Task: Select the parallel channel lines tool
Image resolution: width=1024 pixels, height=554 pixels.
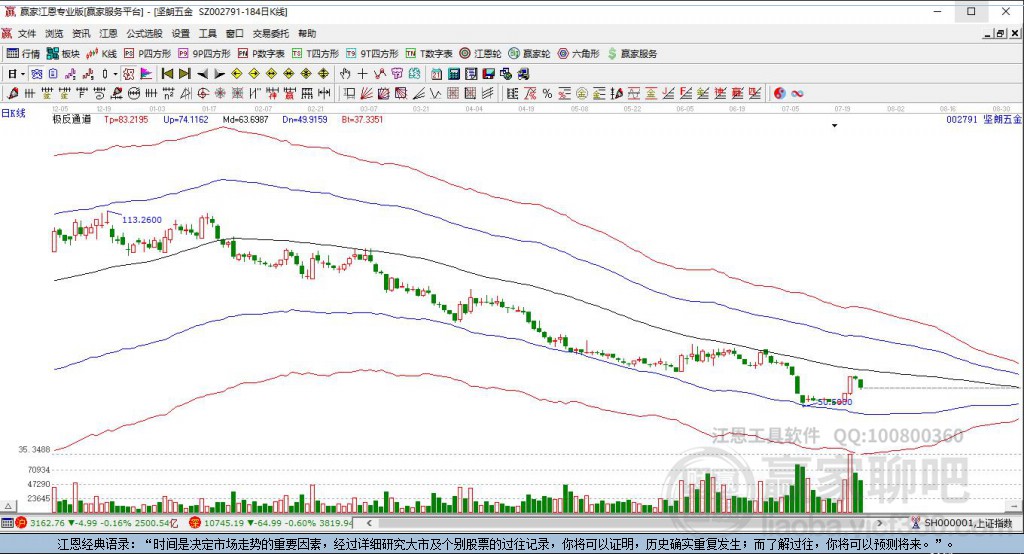Action: 488,93
